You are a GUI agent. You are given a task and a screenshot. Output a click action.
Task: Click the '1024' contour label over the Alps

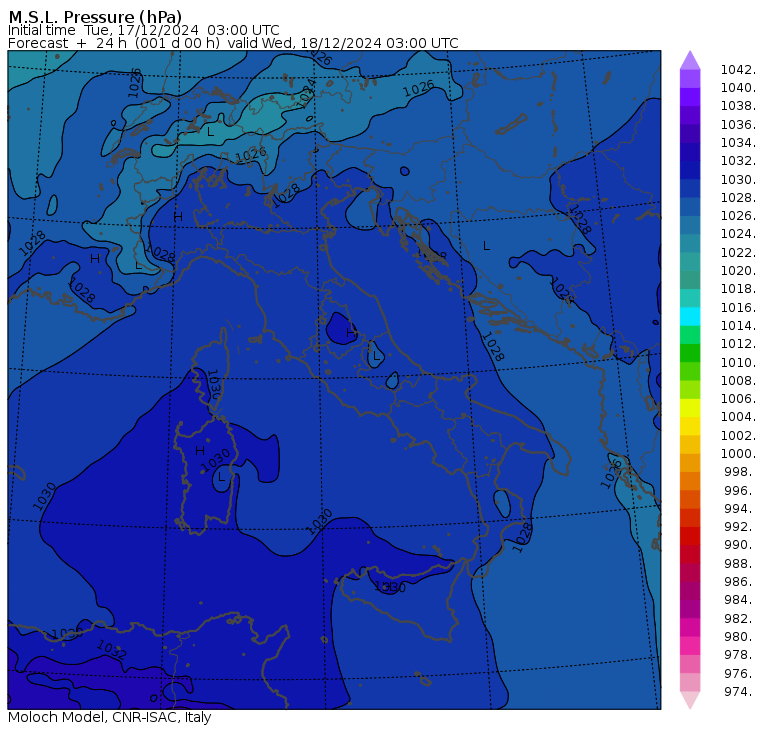[x=306, y=93]
